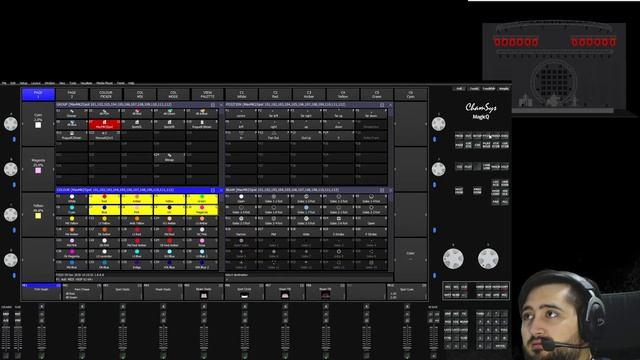640x360 pixels.
Task: Select the Magenta colour palette entry
Action: [202, 210]
